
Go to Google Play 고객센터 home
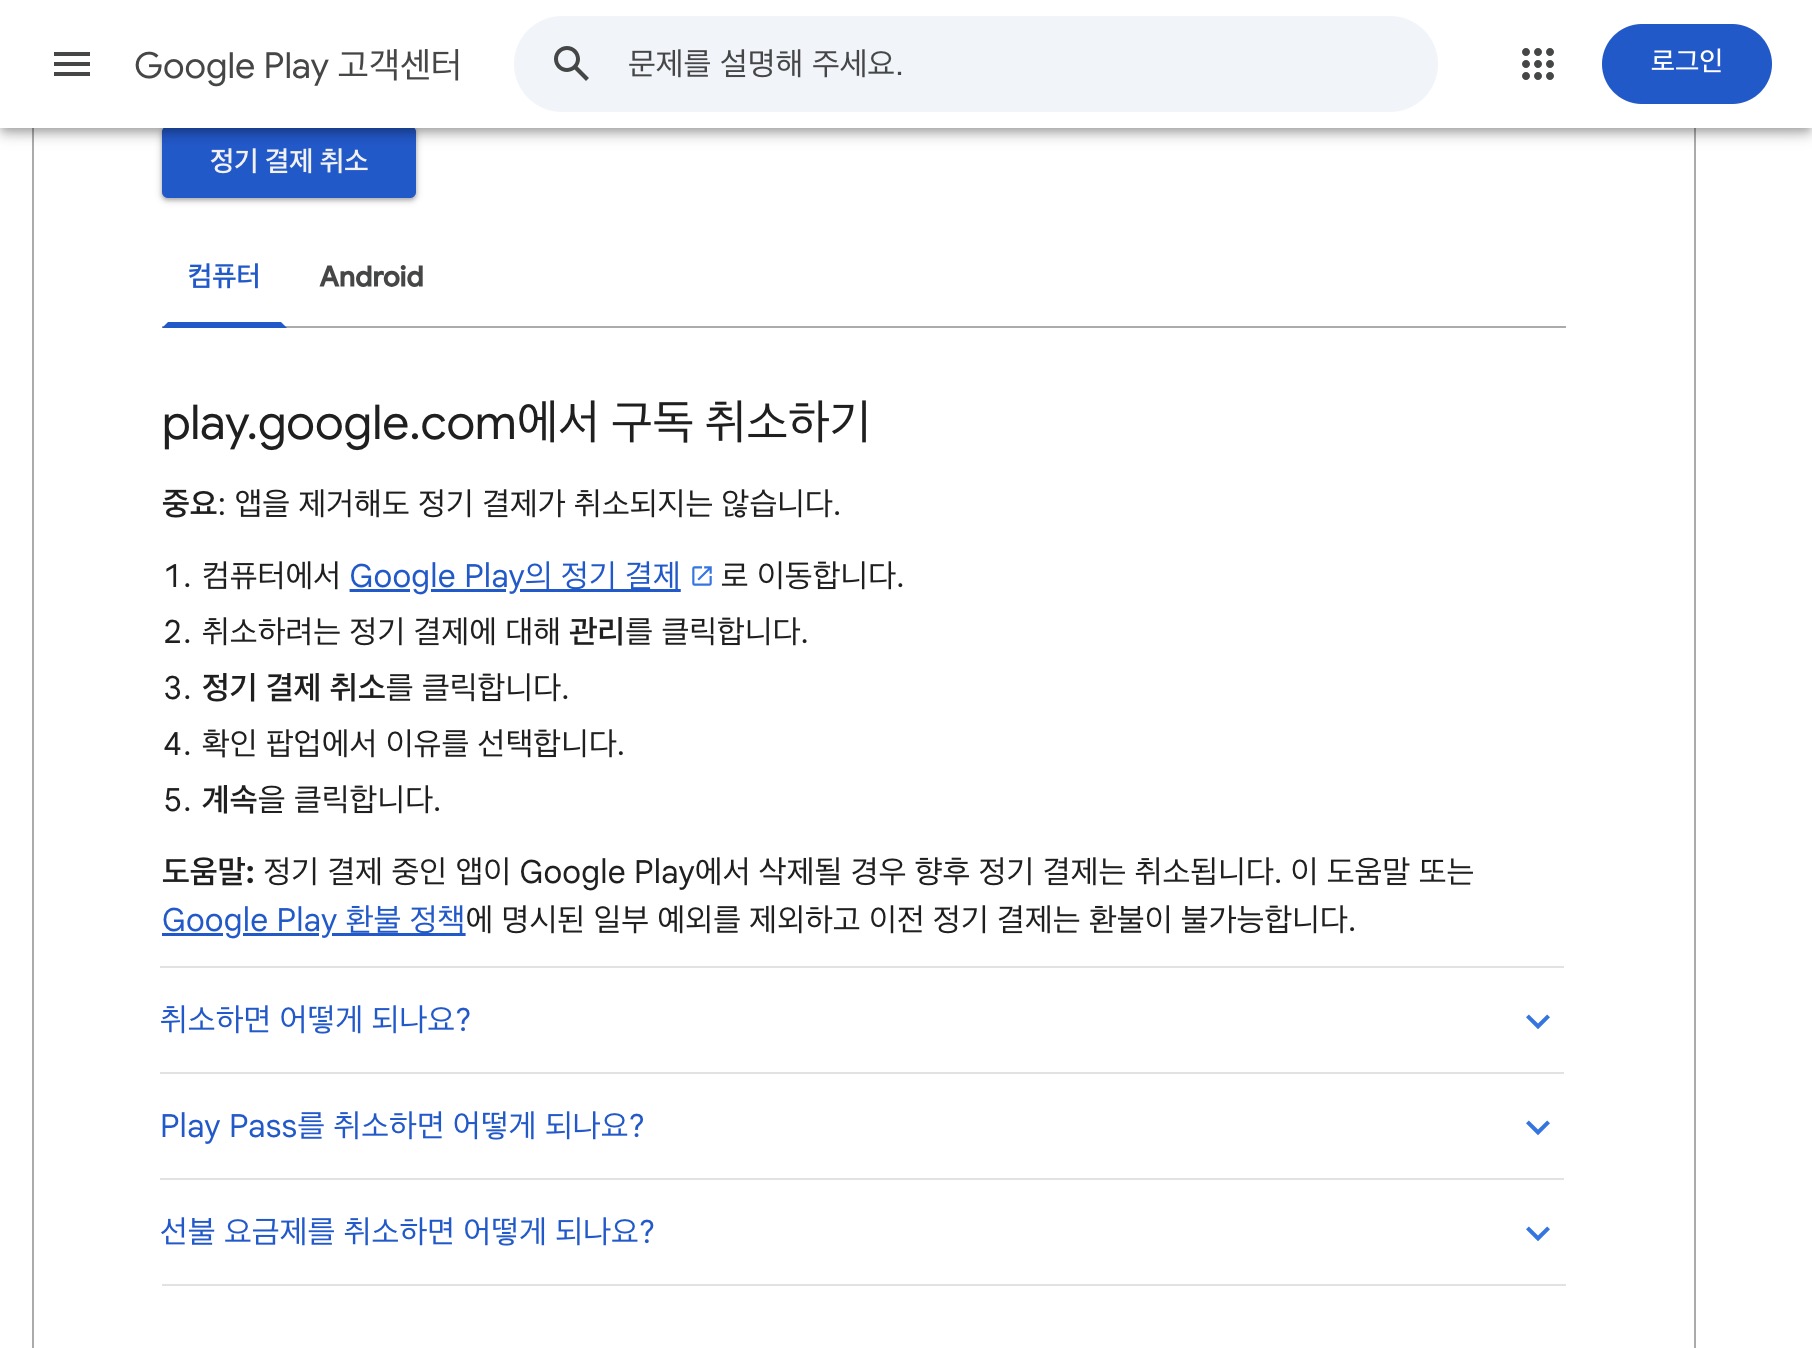tap(297, 65)
